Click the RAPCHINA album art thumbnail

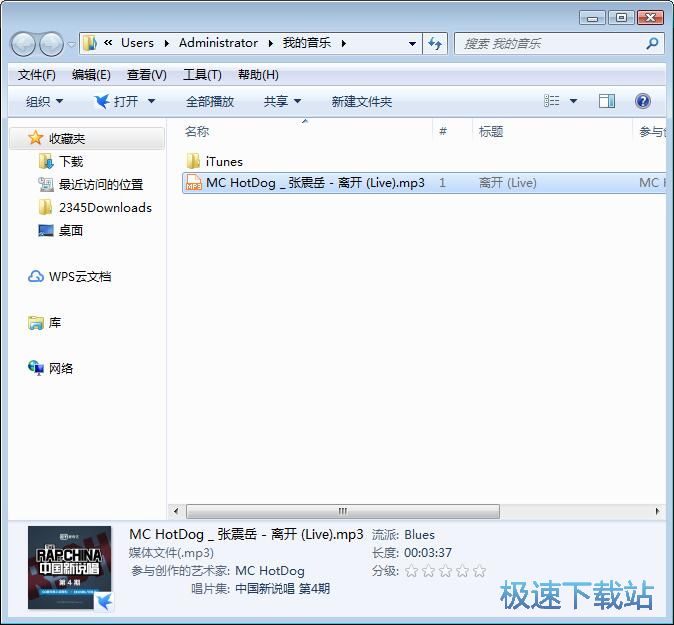pyautogui.click(x=70, y=567)
